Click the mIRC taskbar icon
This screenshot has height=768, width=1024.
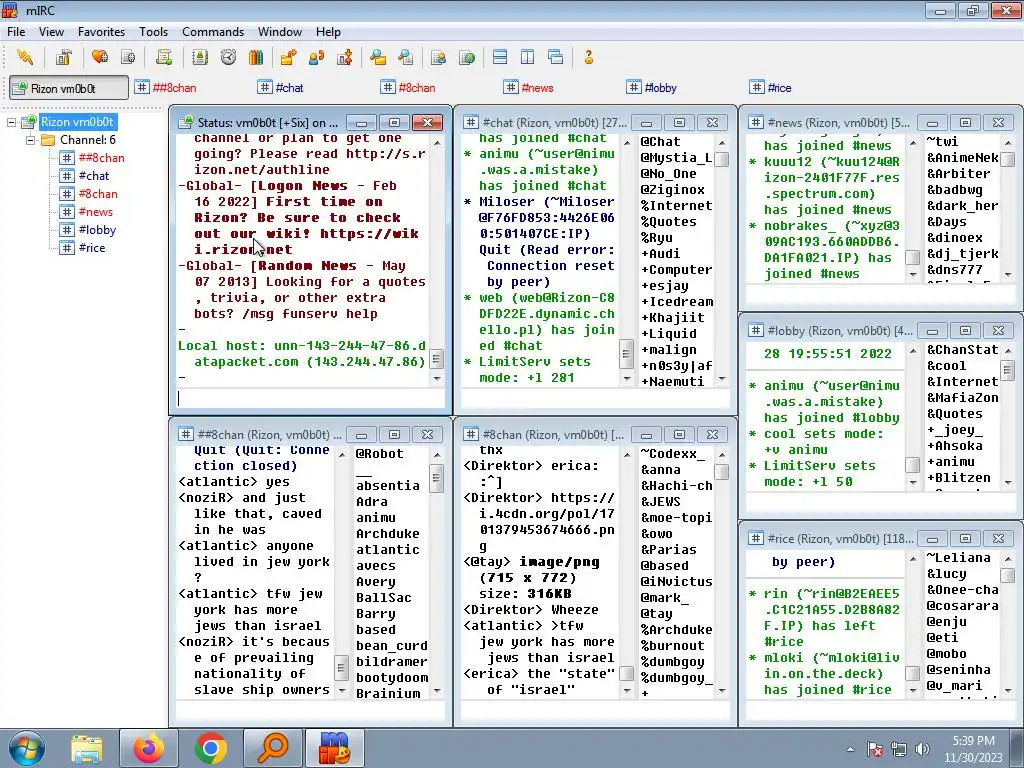(334, 748)
